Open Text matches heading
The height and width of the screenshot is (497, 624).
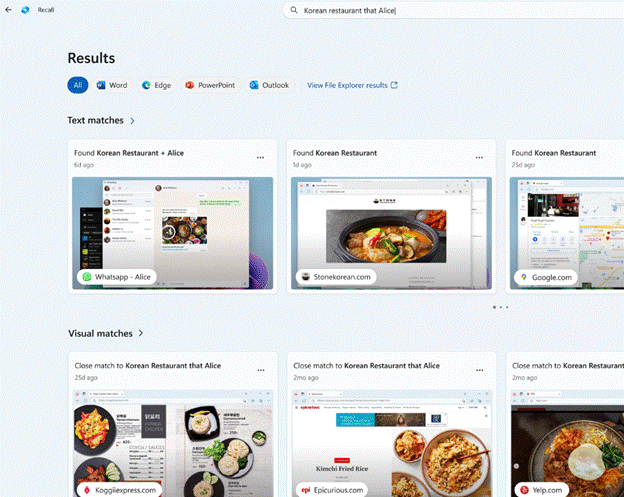coord(95,120)
